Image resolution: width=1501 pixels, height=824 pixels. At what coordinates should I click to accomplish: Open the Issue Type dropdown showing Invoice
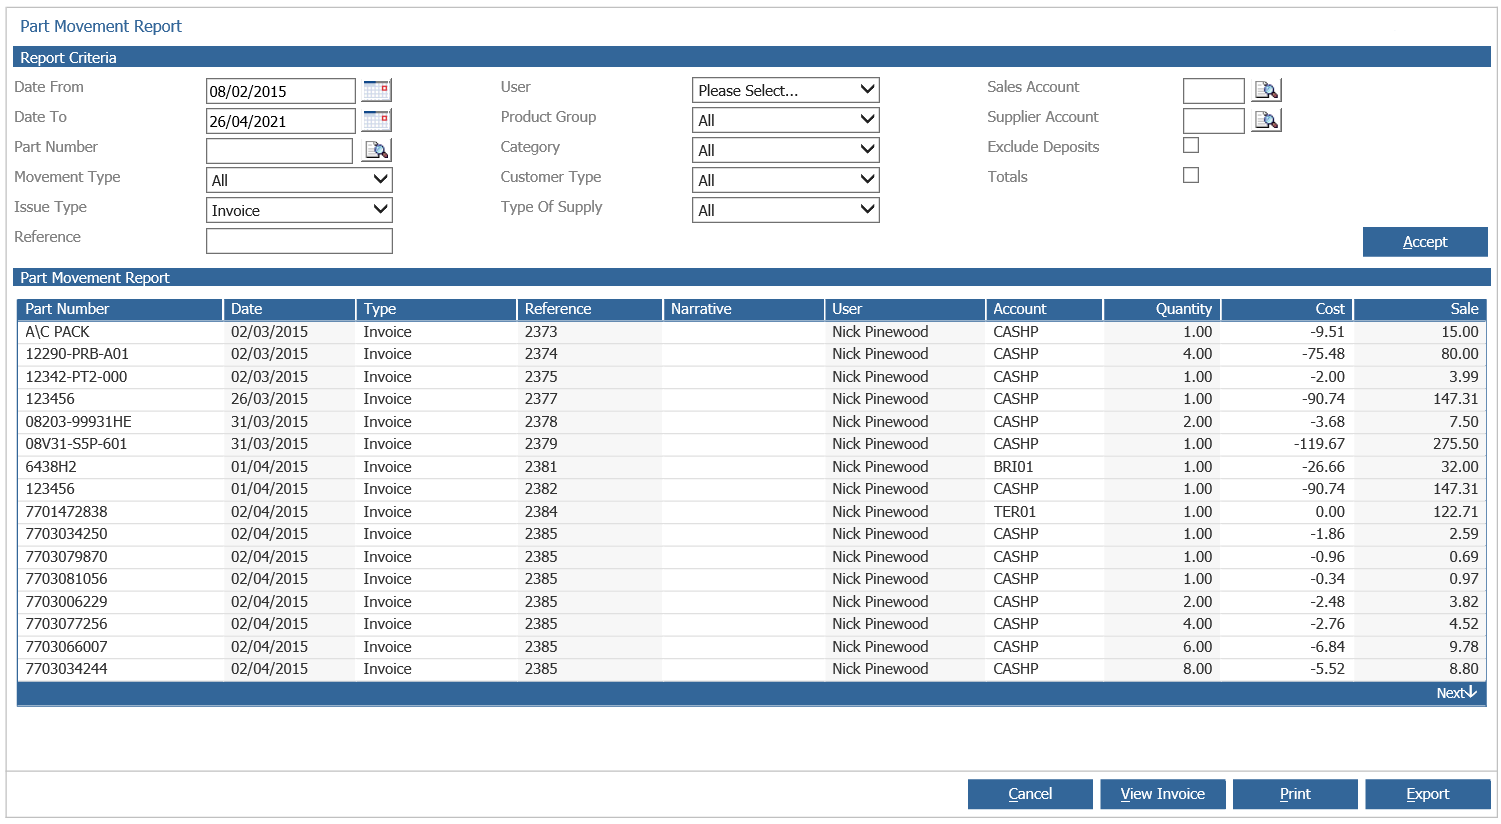pos(299,210)
